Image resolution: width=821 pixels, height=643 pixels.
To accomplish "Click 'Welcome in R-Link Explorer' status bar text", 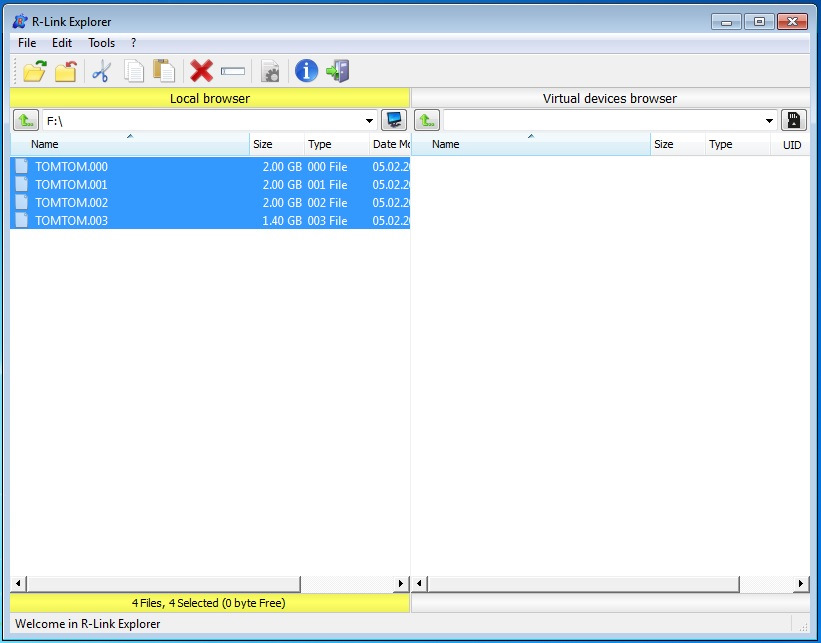I will pyautogui.click(x=87, y=624).
